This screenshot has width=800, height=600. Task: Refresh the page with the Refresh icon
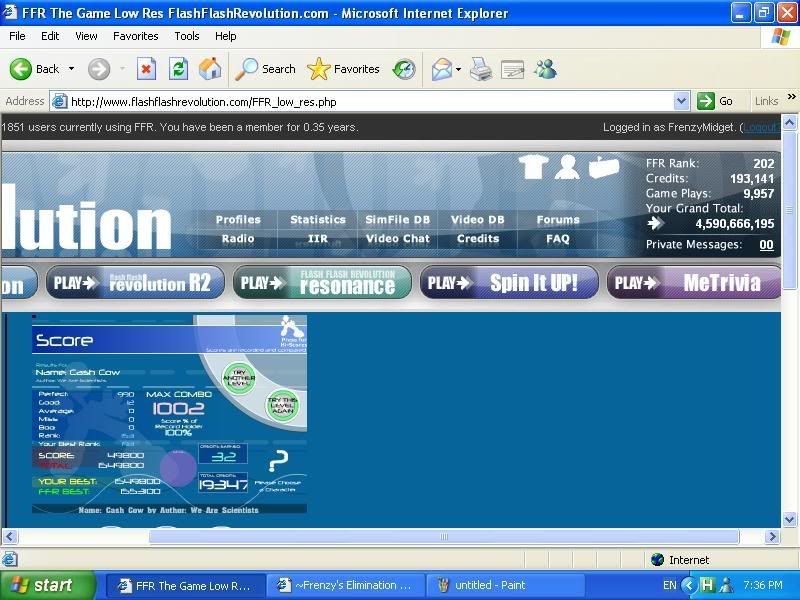click(178, 69)
